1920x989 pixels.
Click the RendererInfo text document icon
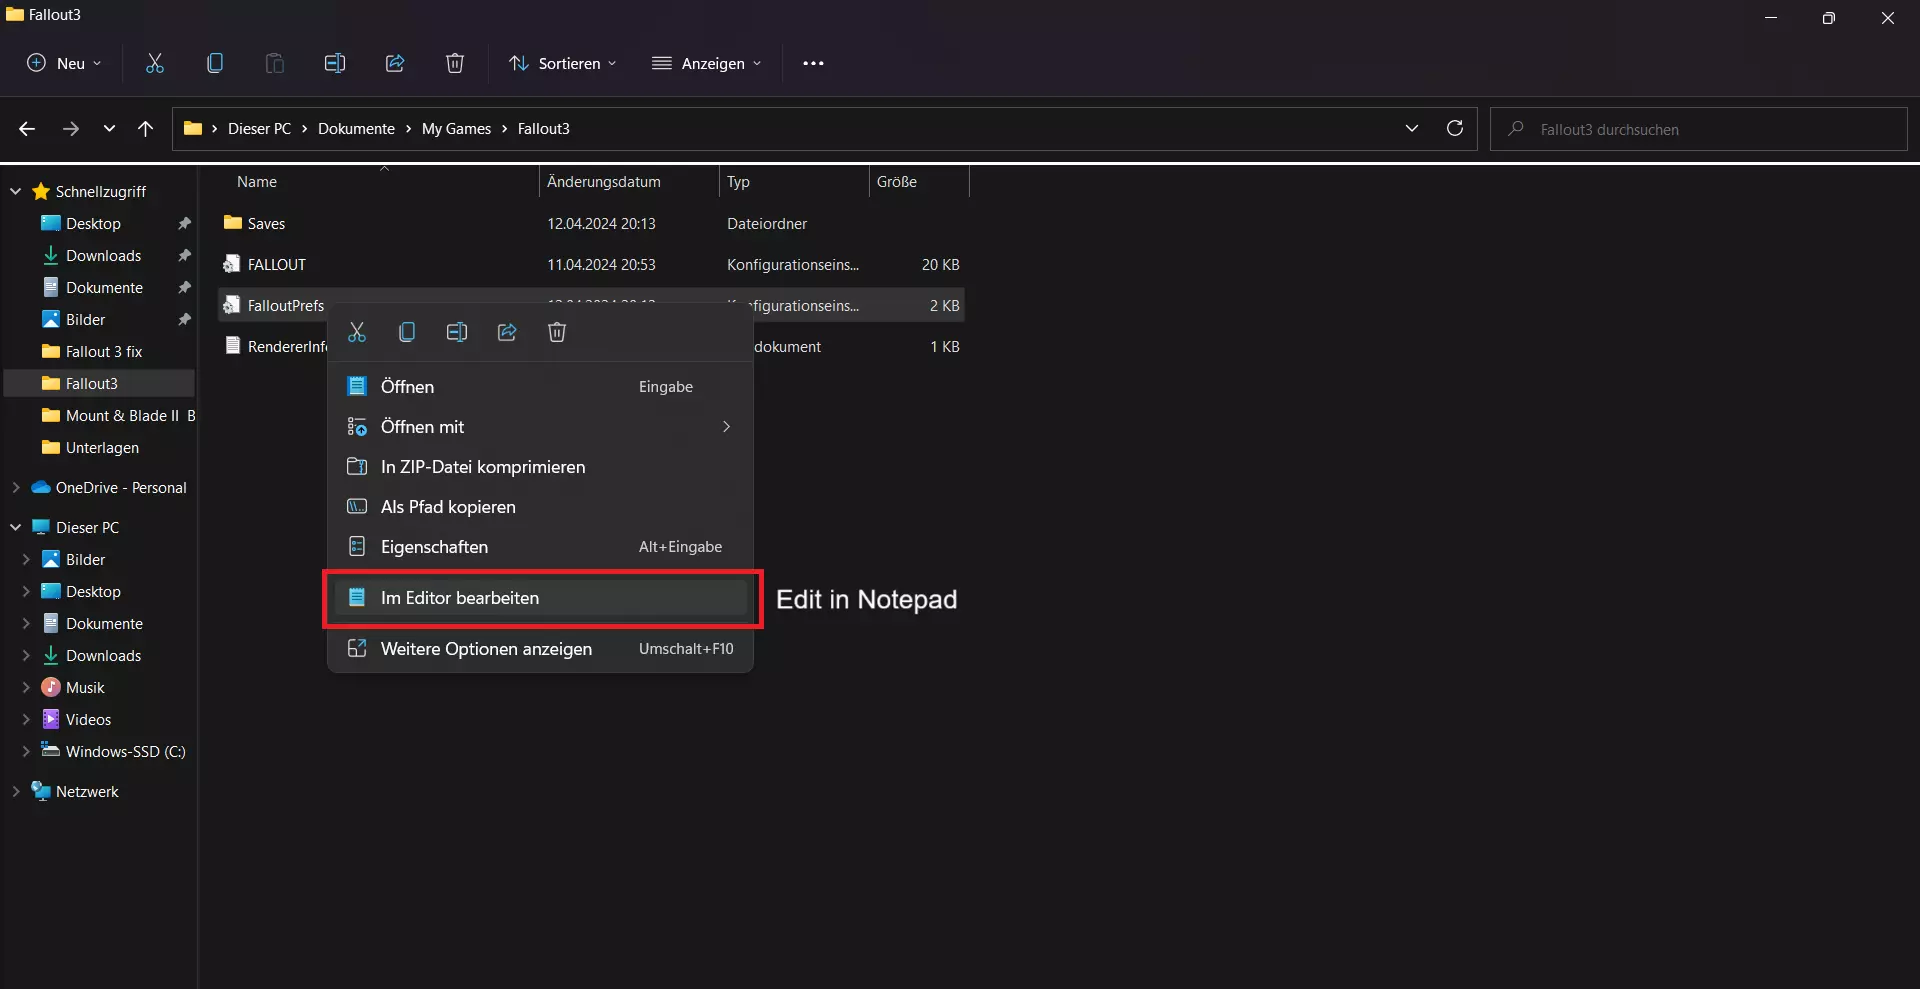click(x=233, y=346)
